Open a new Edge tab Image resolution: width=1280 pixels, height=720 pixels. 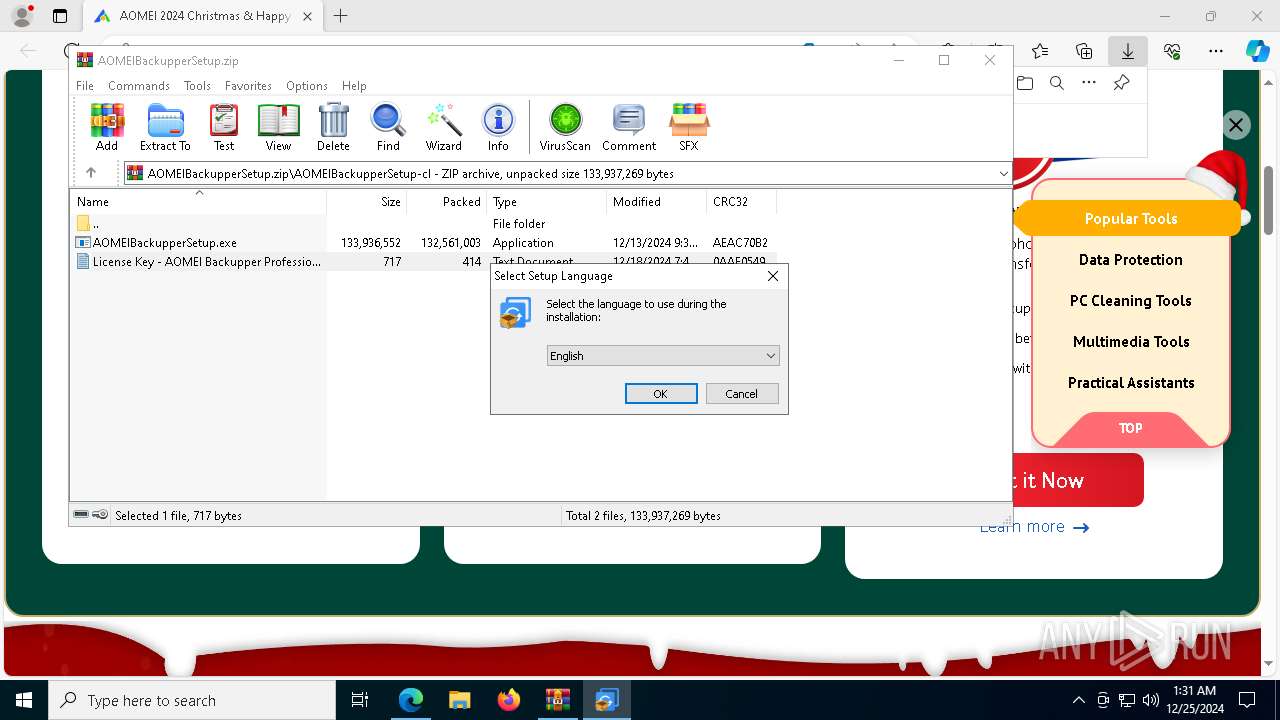click(340, 16)
